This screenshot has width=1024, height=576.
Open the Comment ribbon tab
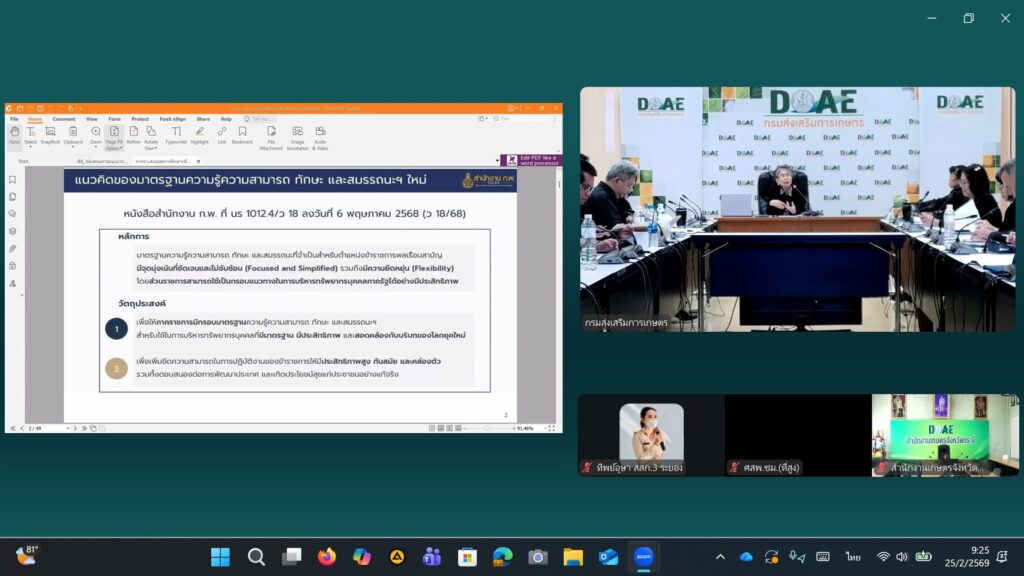(64, 119)
